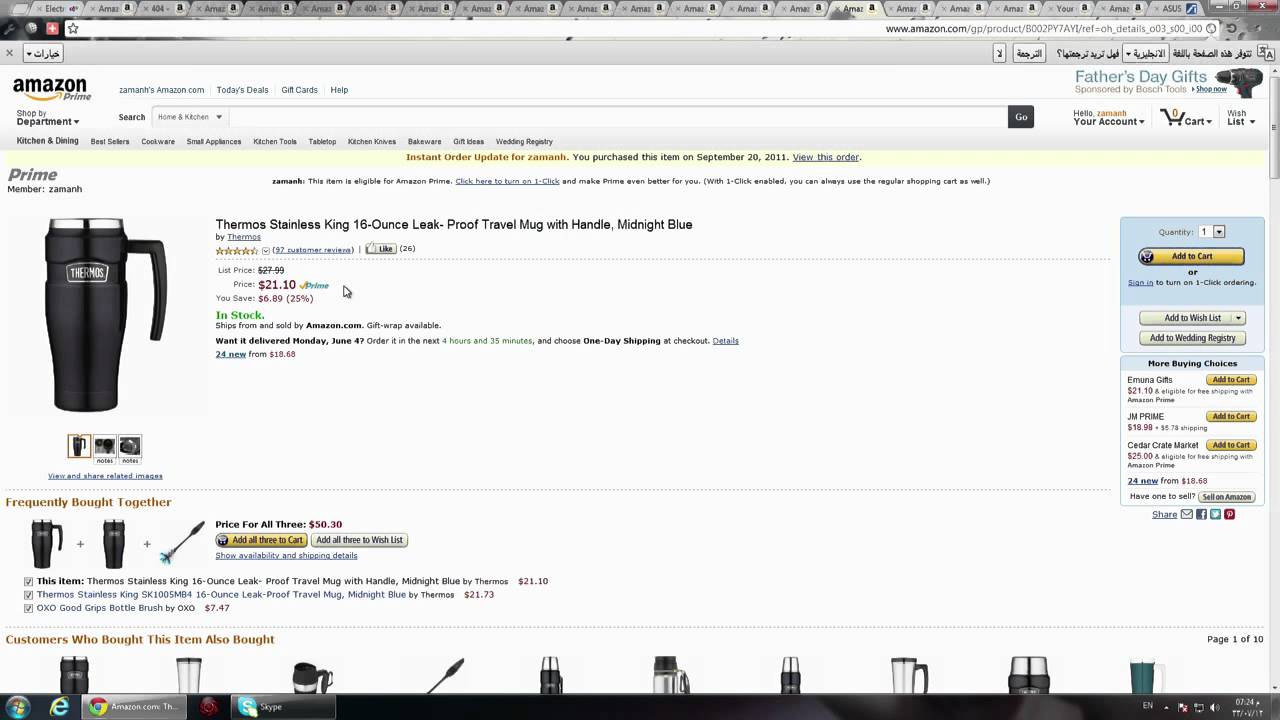The height and width of the screenshot is (720, 1280).
Task: Share the product on Twitter icon
Action: (1215, 514)
